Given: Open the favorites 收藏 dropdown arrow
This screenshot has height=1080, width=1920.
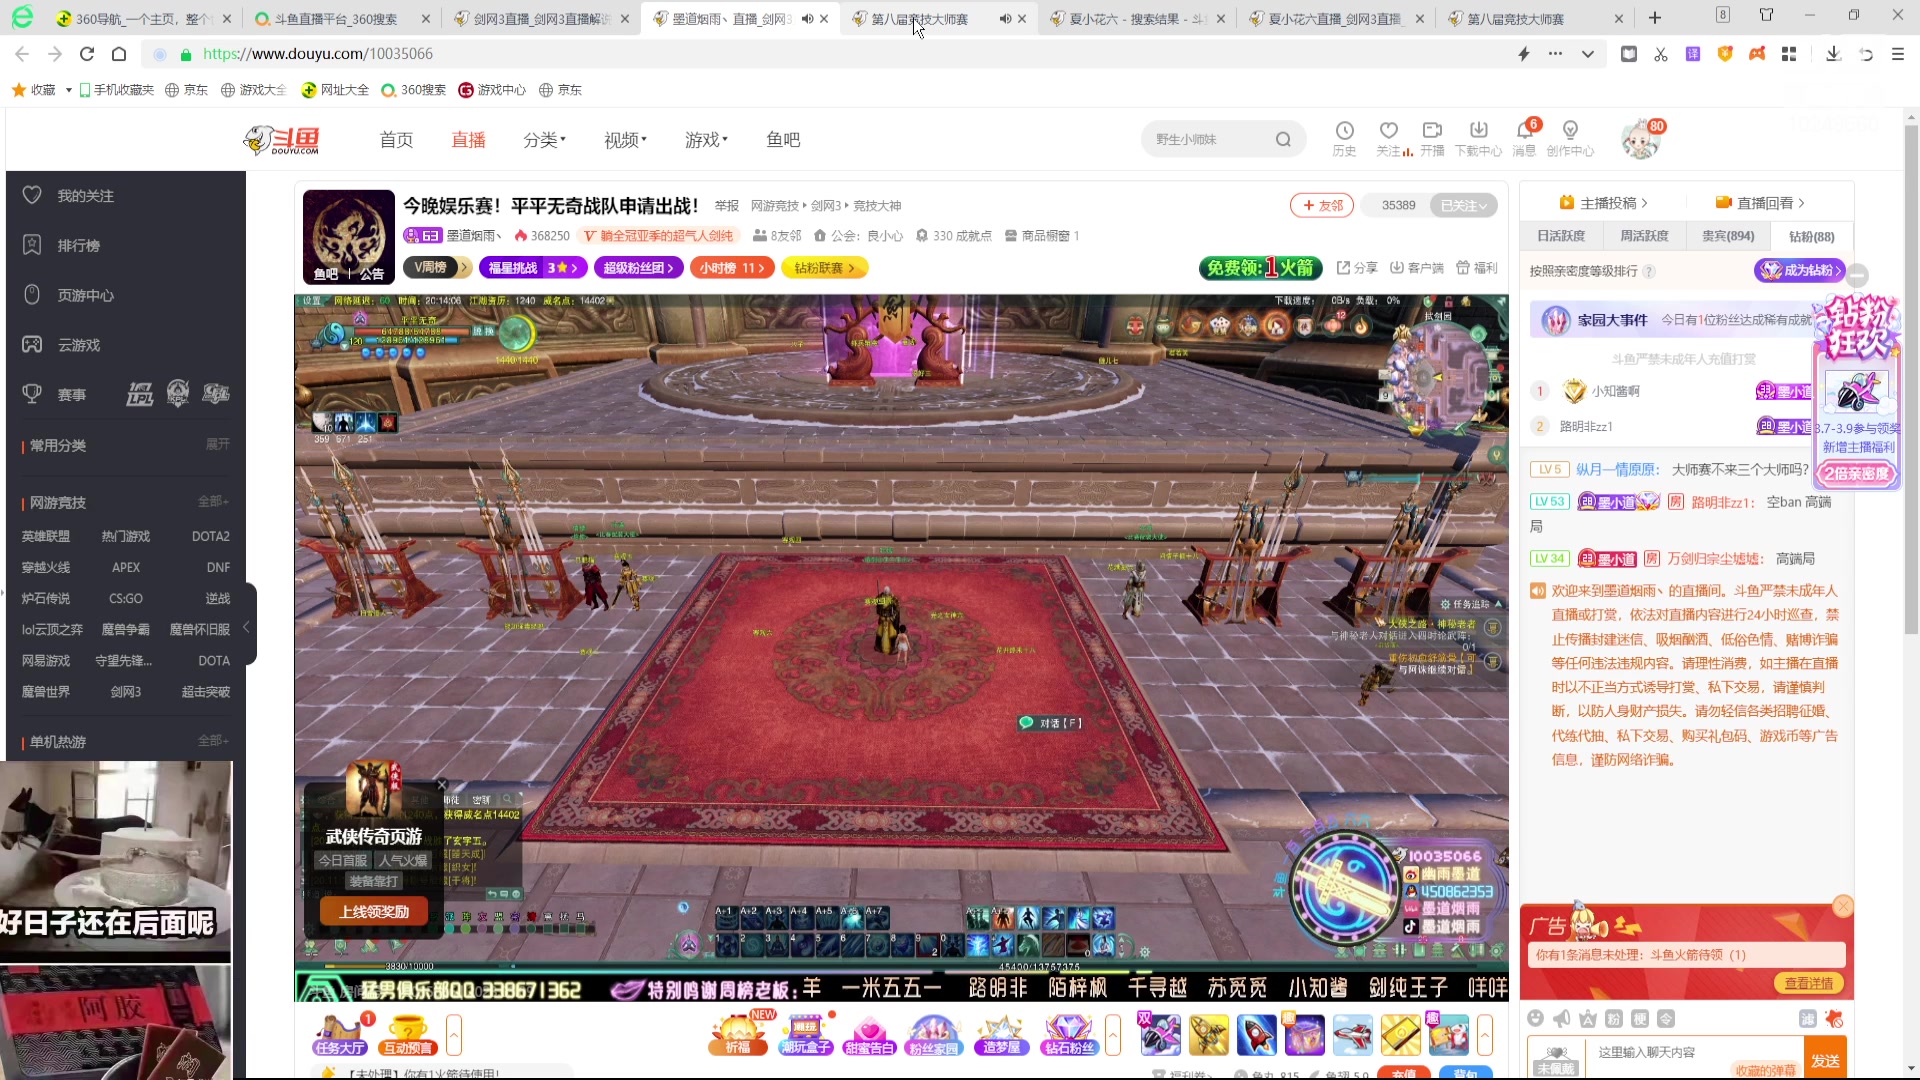Looking at the screenshot, I should pos(68,90).
